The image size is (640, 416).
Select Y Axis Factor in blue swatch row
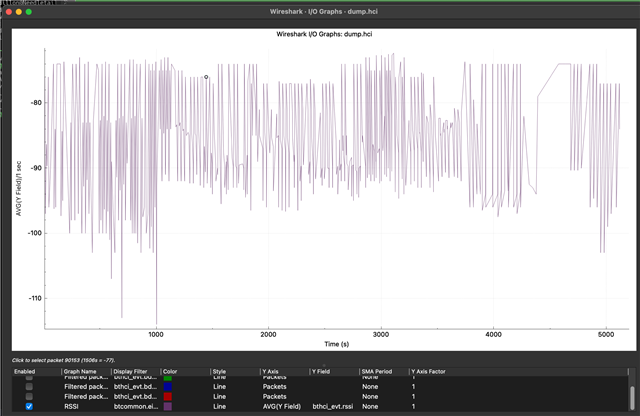pos(413,386)
